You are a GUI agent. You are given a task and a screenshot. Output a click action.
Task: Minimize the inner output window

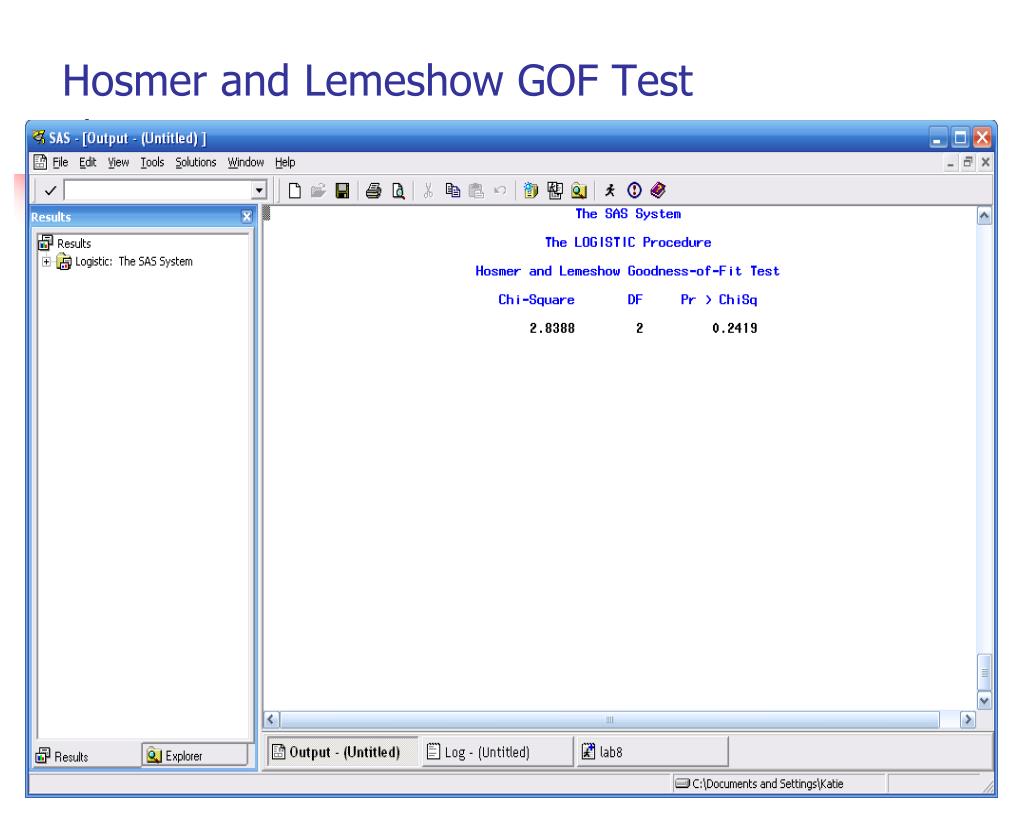[x=951, y=162]
